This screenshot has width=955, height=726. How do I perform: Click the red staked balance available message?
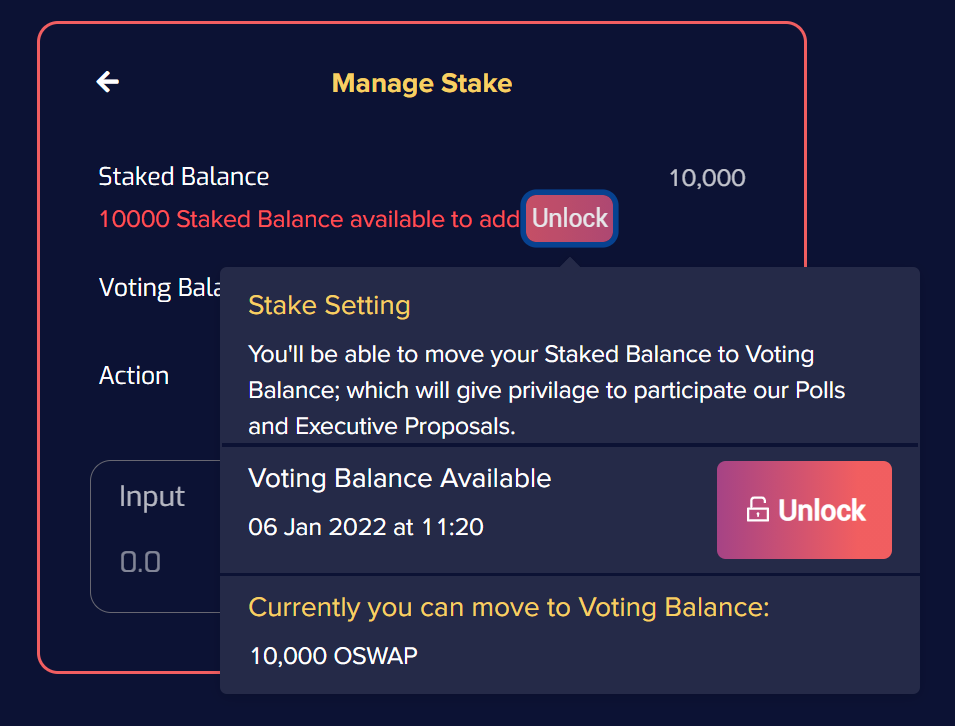tap(308, 218)
